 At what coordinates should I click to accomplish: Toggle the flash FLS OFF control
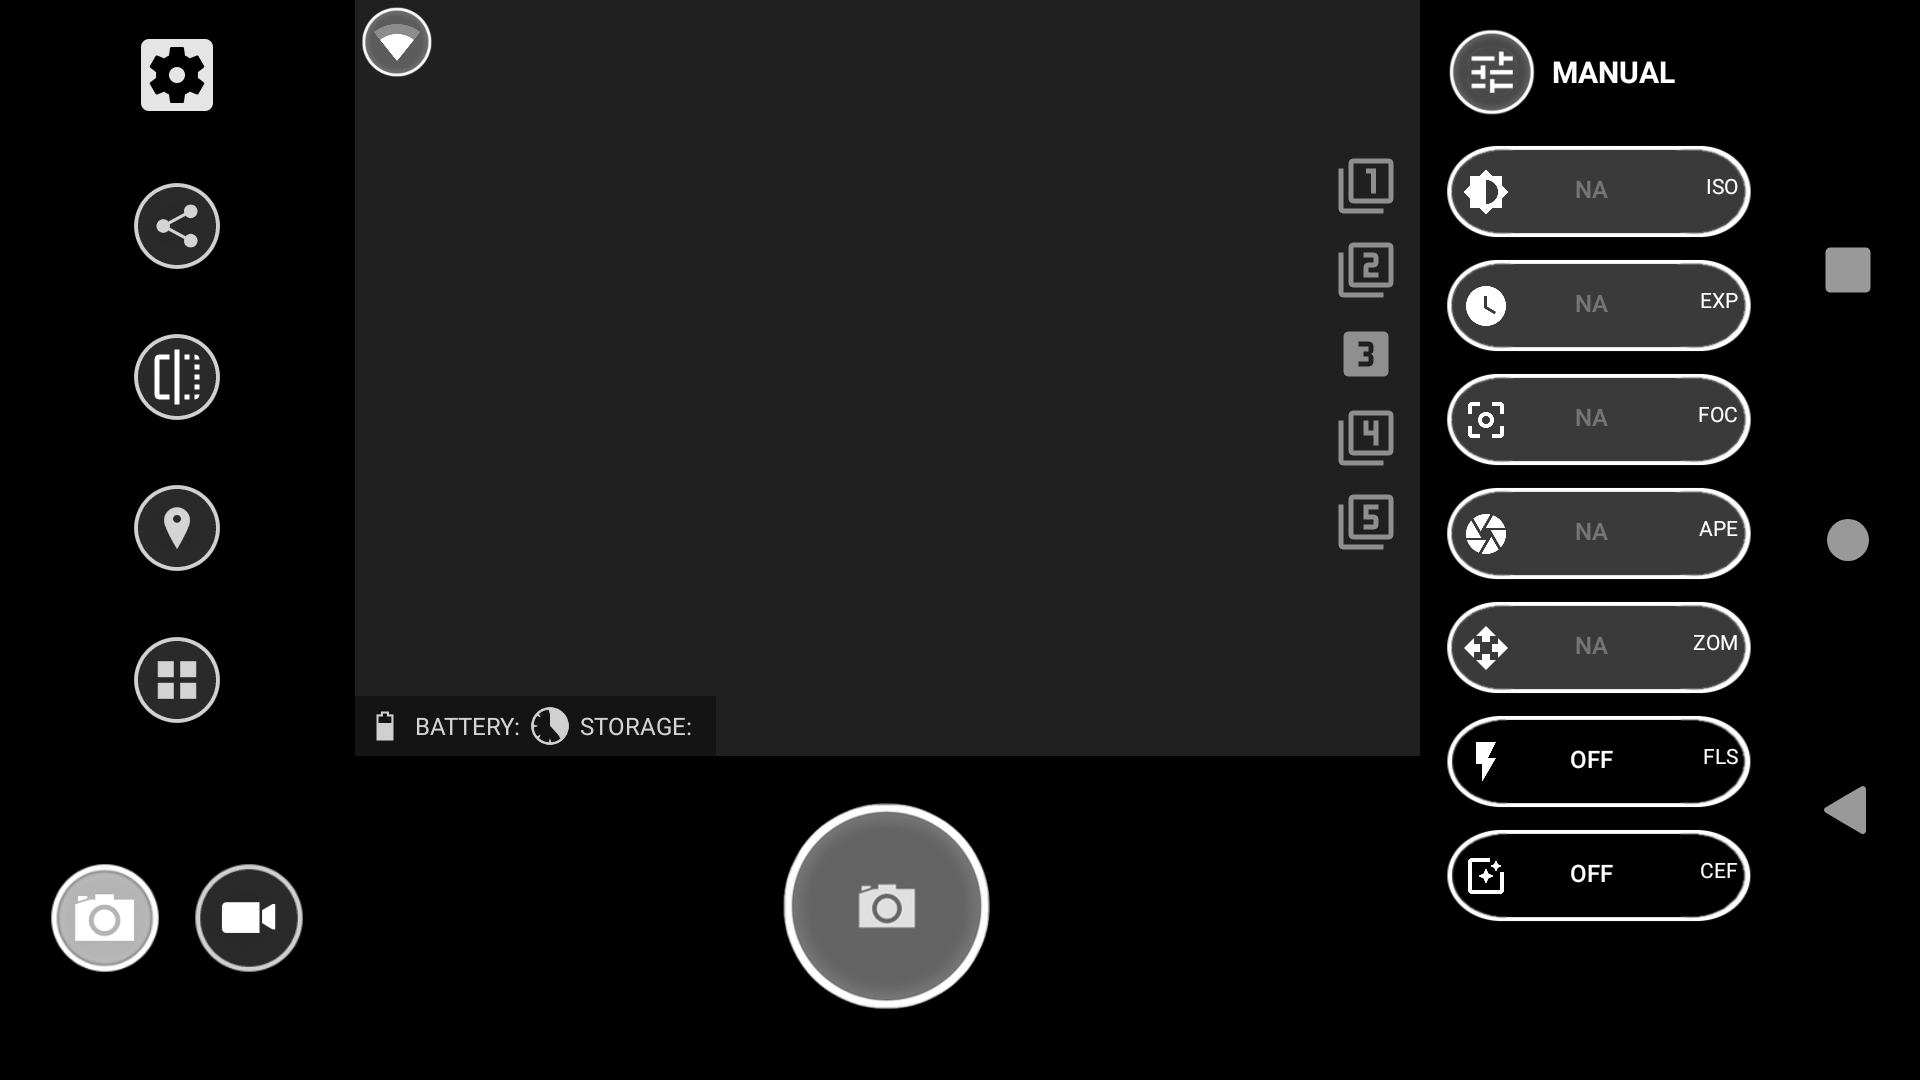(x=1598, y=761)
